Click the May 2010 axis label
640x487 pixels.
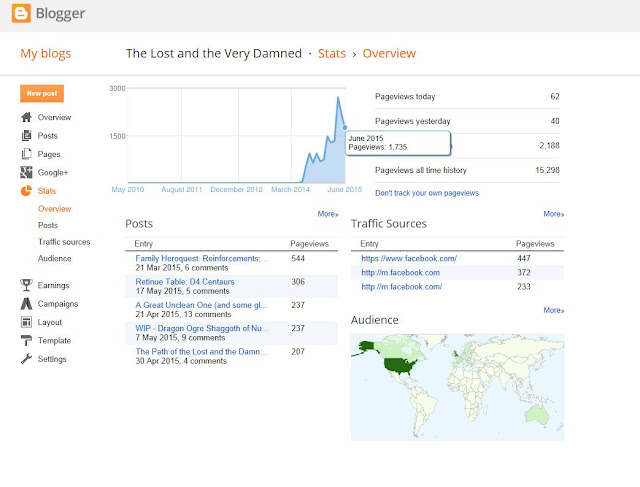click(x=128, y=189)
